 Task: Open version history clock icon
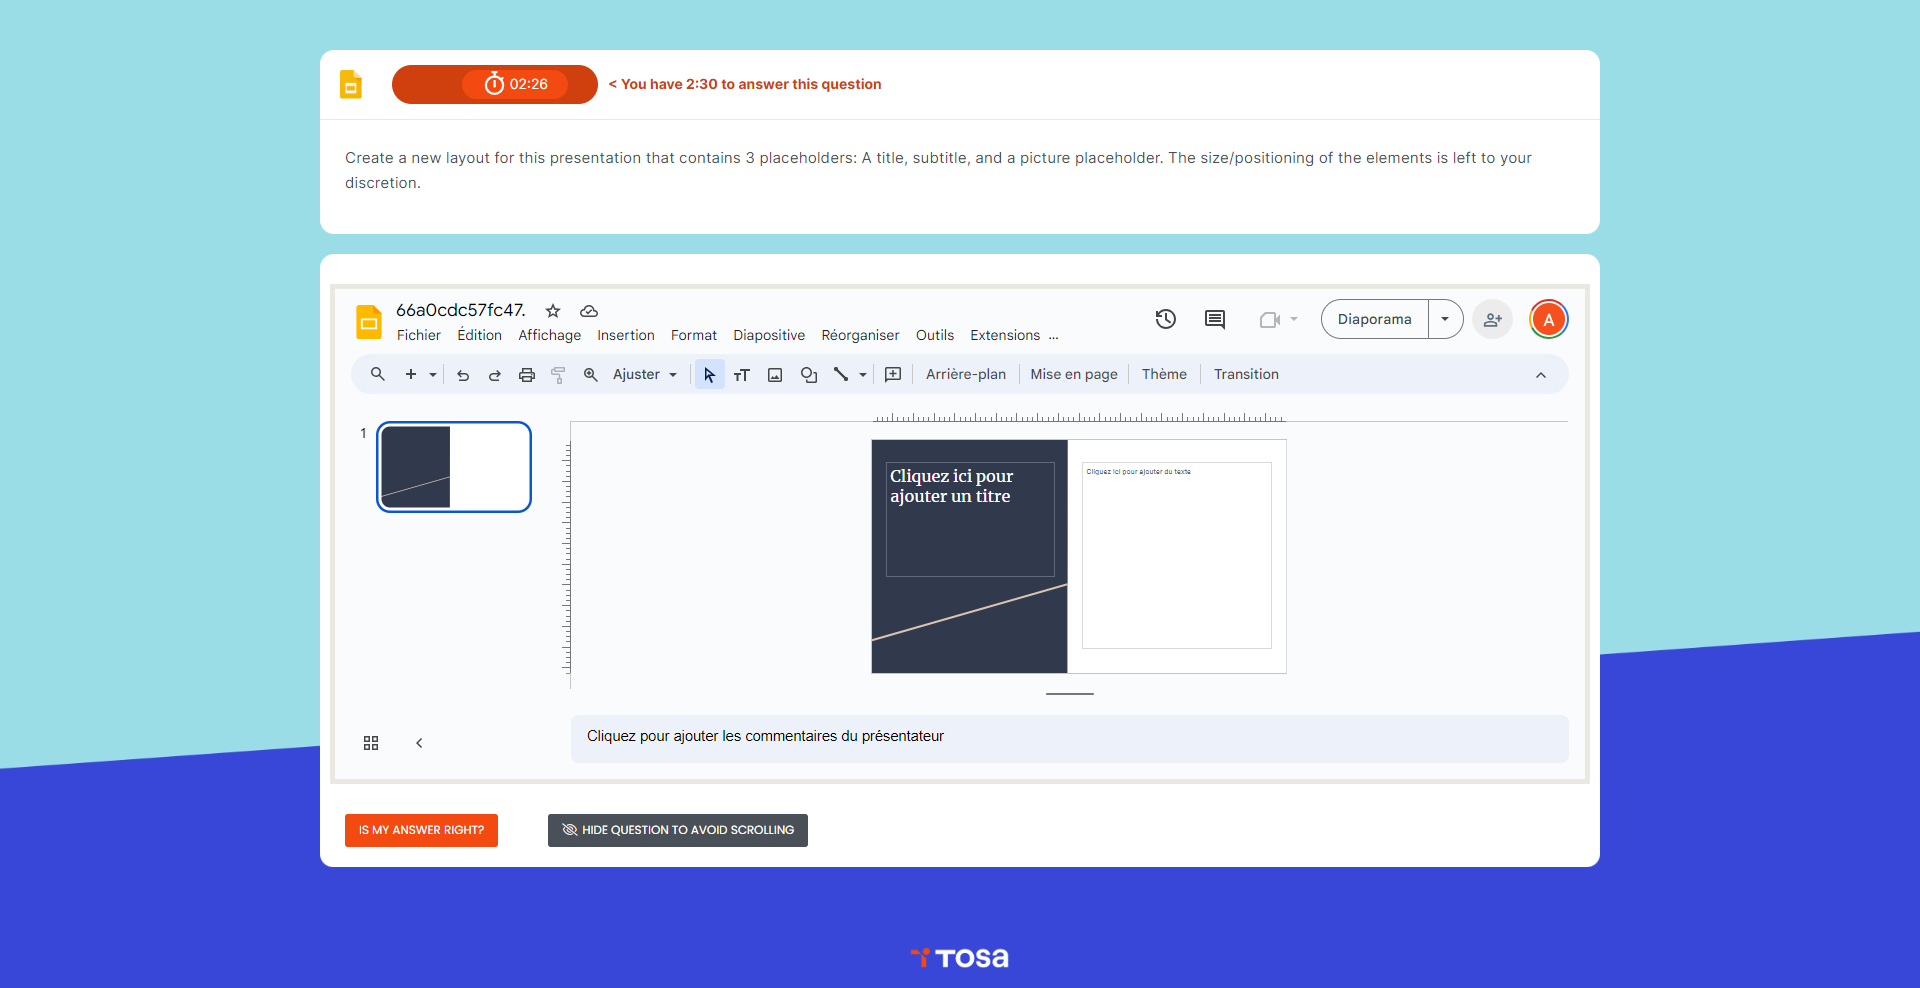click(1166, 319)
